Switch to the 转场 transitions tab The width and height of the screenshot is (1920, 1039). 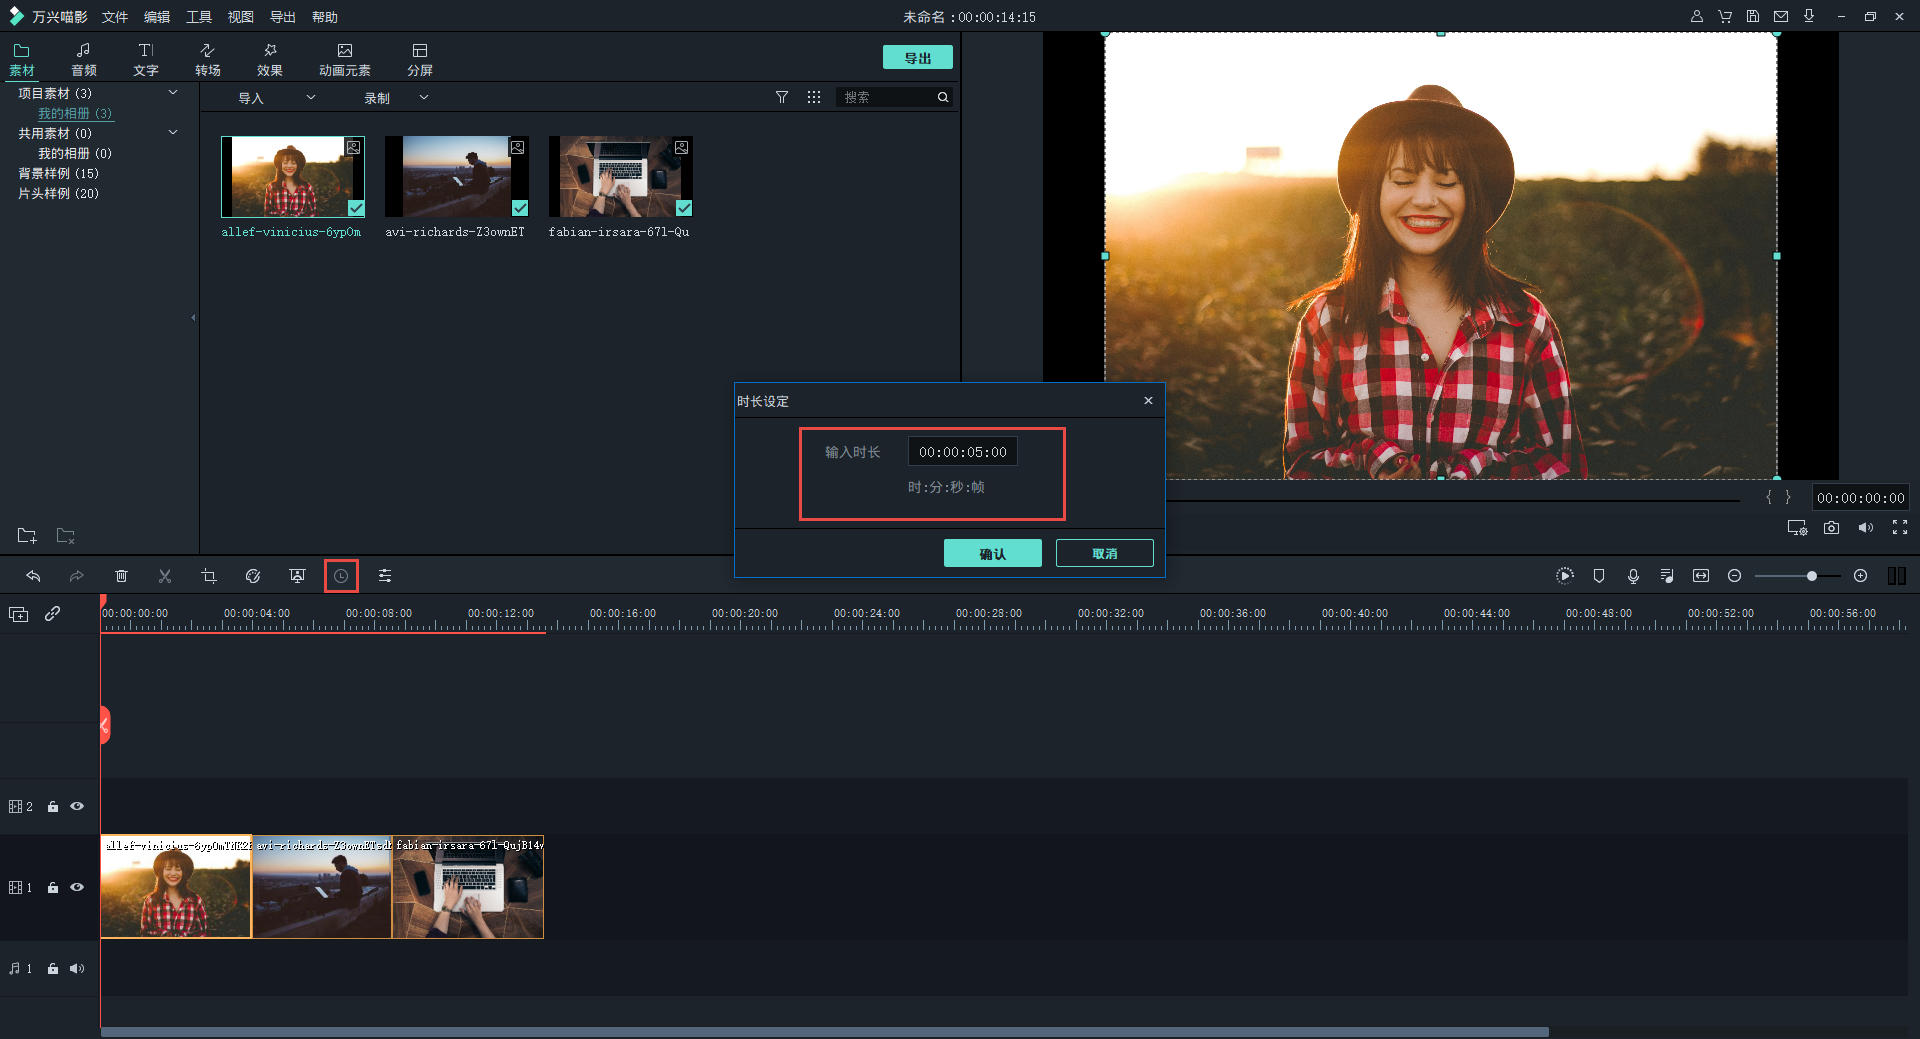click(208, 59)
